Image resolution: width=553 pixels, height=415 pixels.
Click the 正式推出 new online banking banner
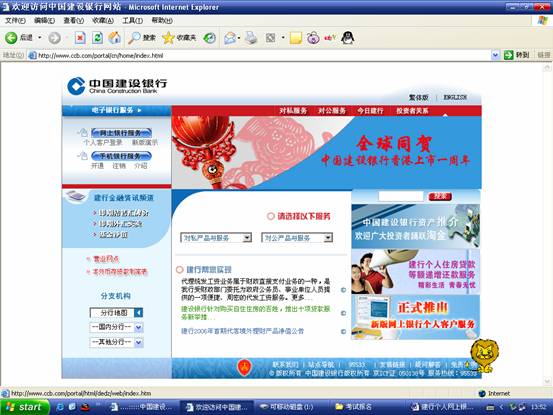click(415, 318)
